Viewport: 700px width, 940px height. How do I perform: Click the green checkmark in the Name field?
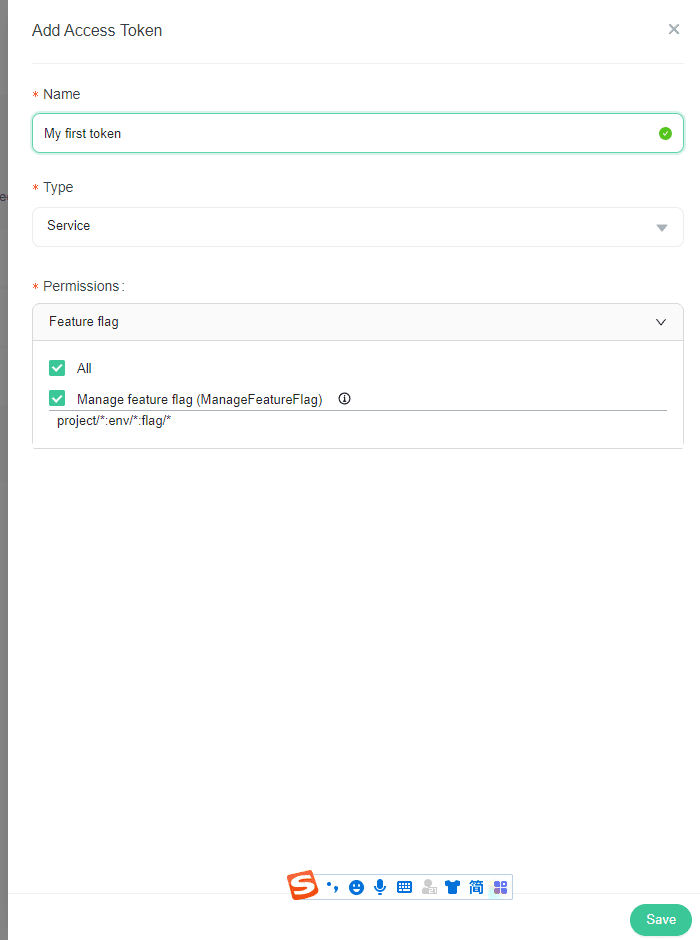(x=666, y=133)
